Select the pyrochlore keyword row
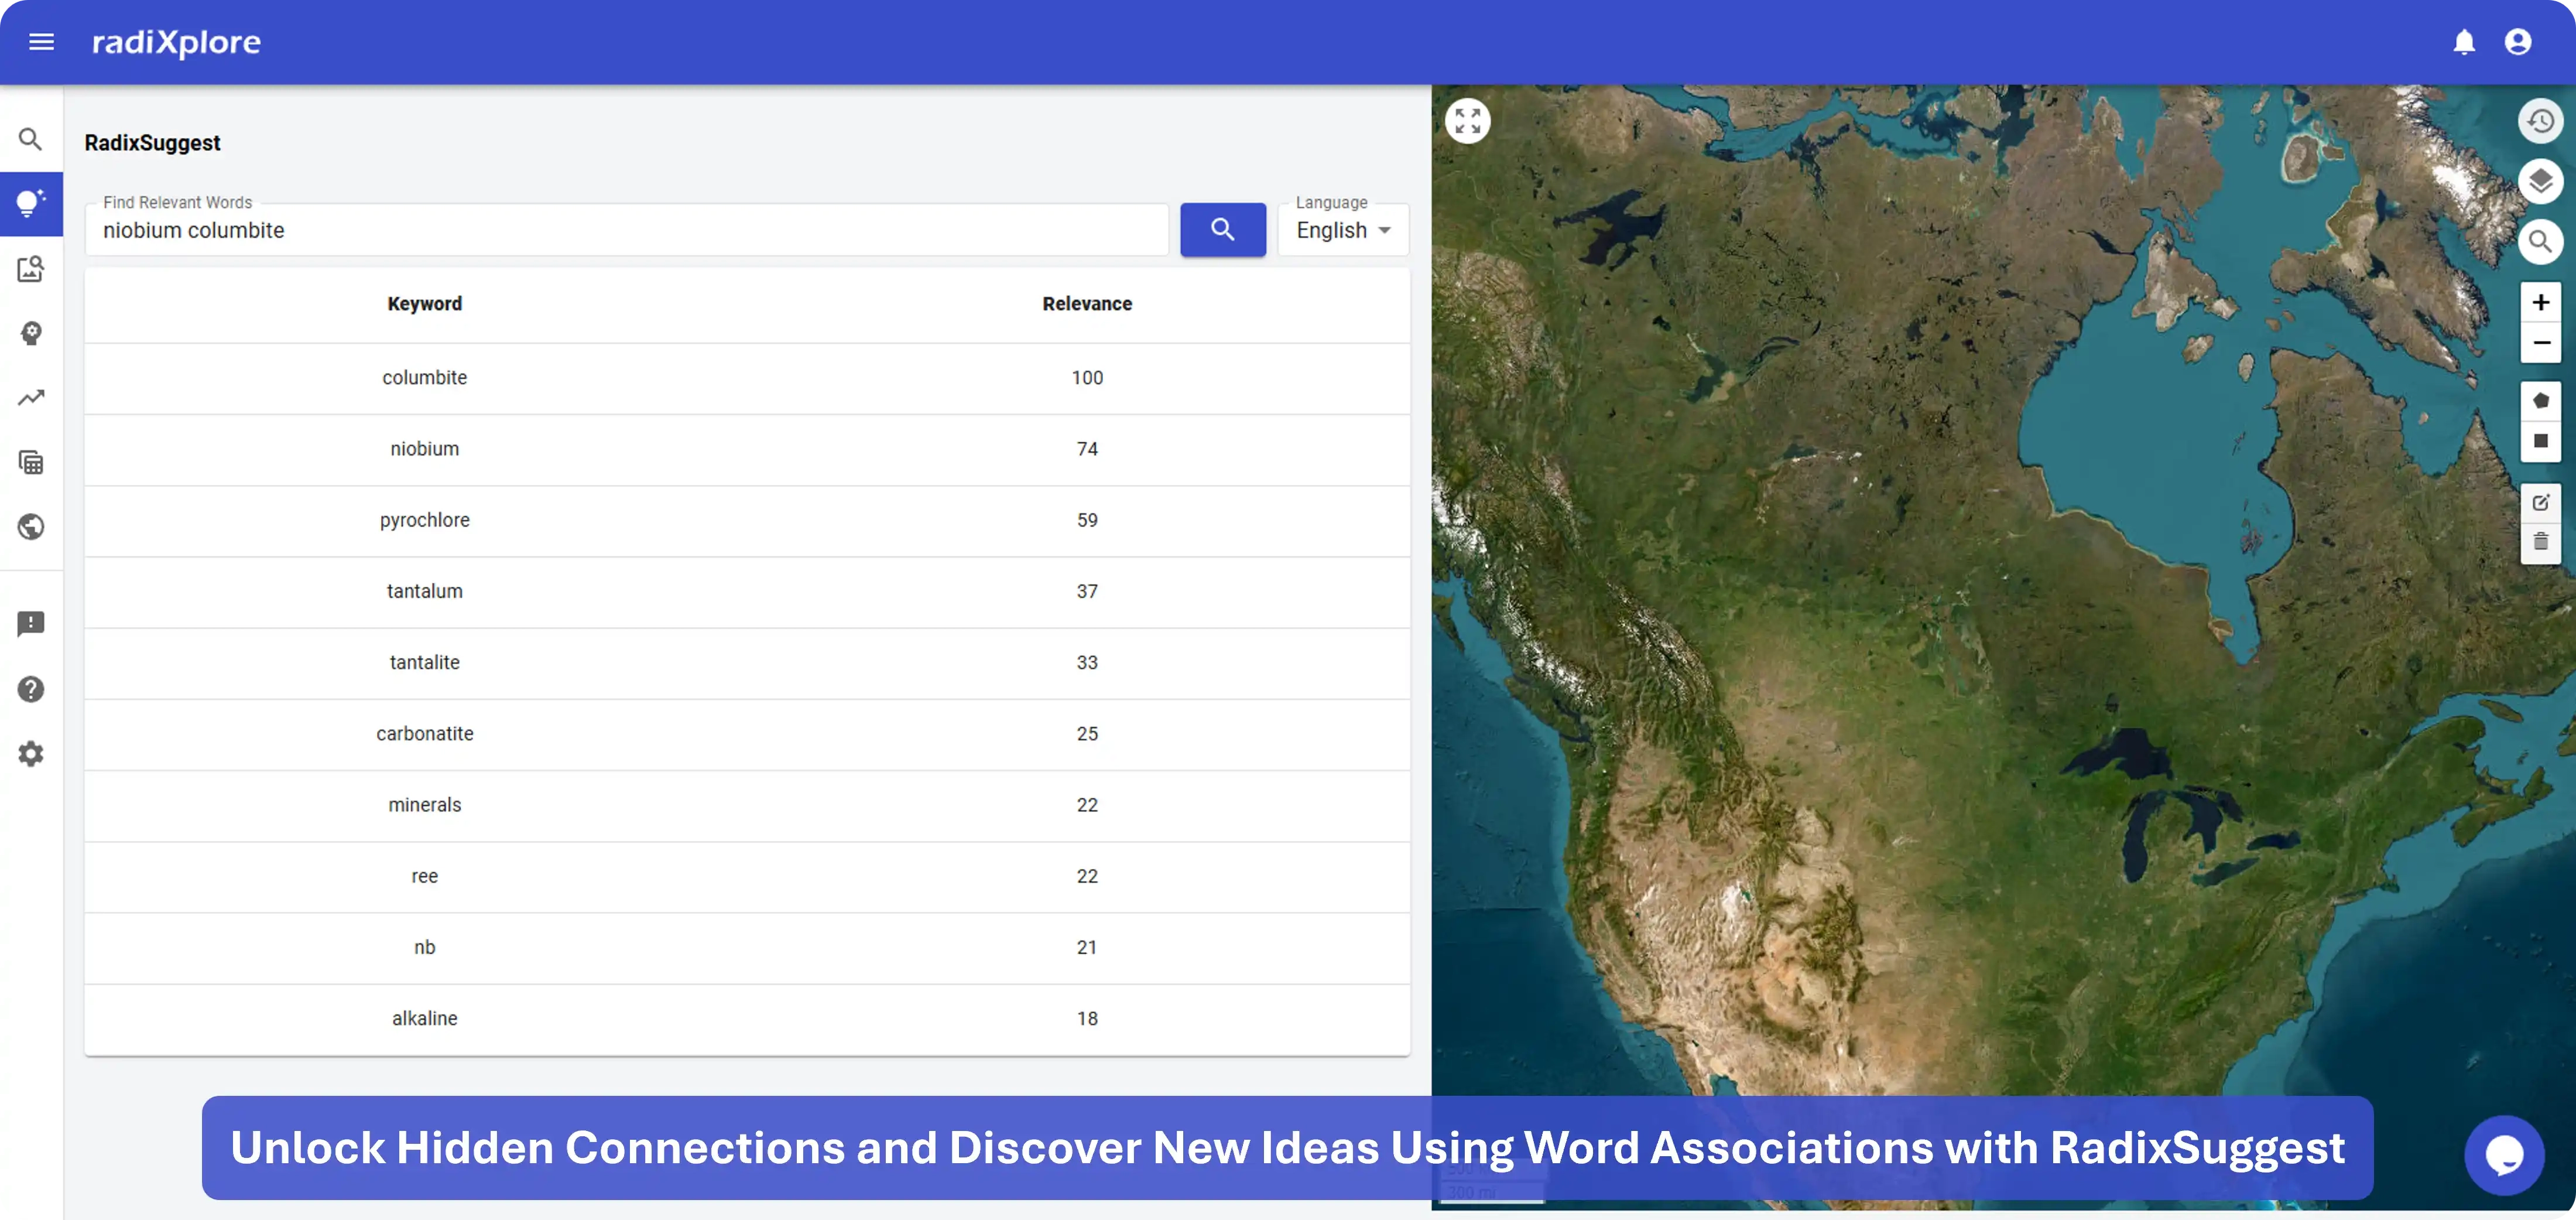The height and width of the screenshot is (1220, 2576). (x=425, y=520)
